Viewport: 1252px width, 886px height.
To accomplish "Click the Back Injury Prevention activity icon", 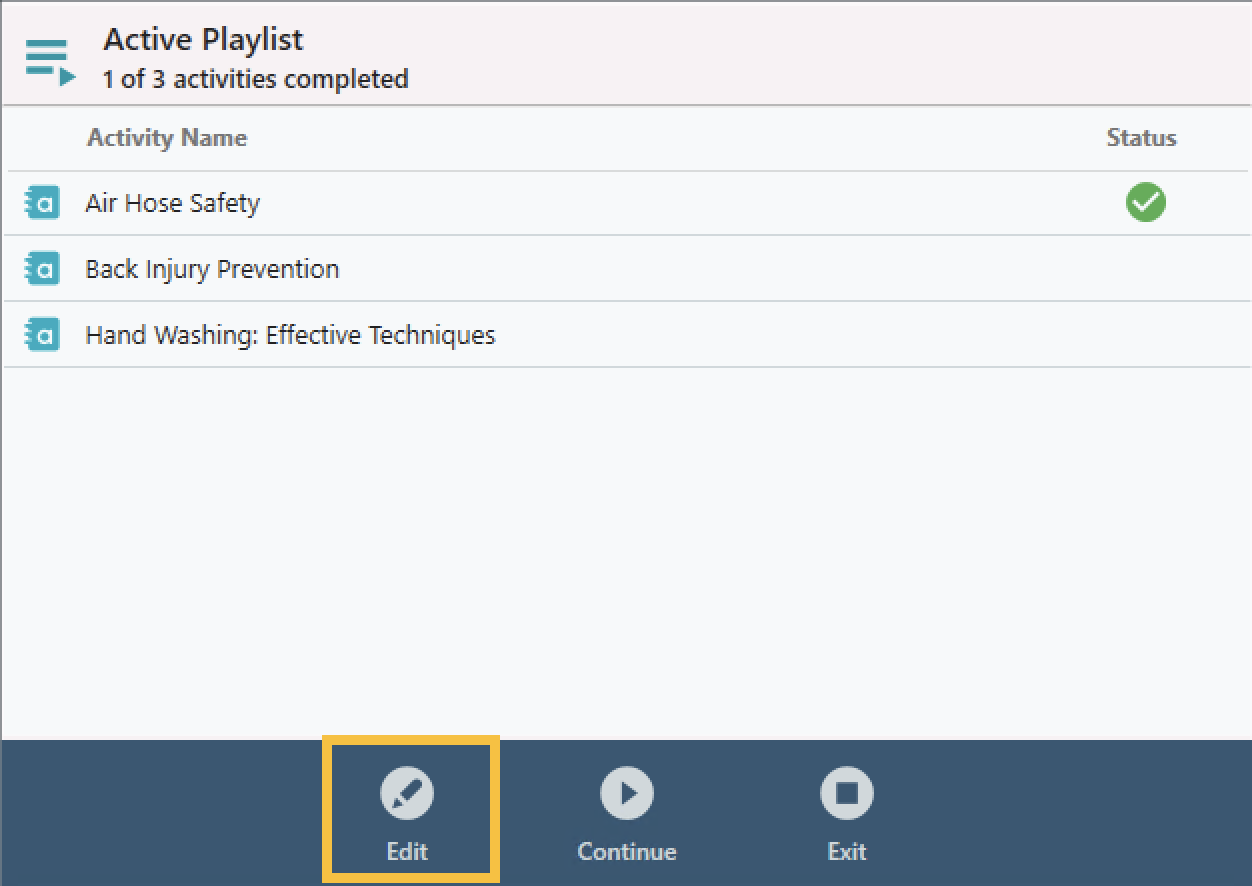I will click(42, 268).
